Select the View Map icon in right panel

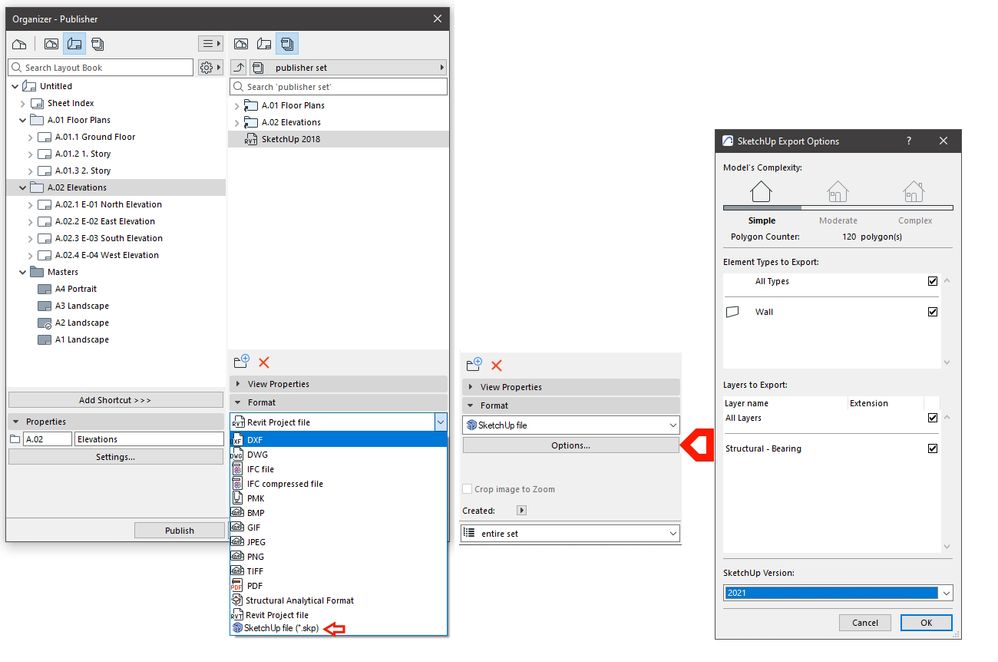pyautogui.click(x=241, y=44)
